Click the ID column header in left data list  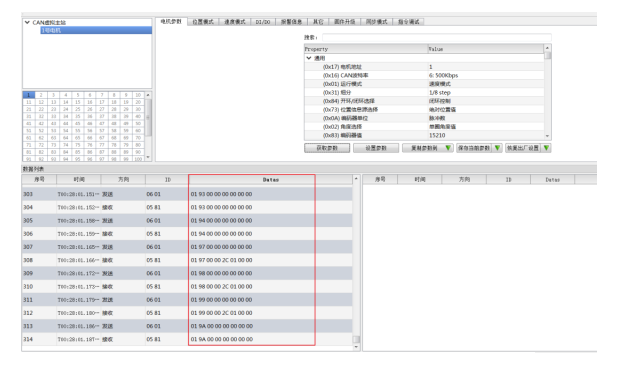tap(167, 180)
